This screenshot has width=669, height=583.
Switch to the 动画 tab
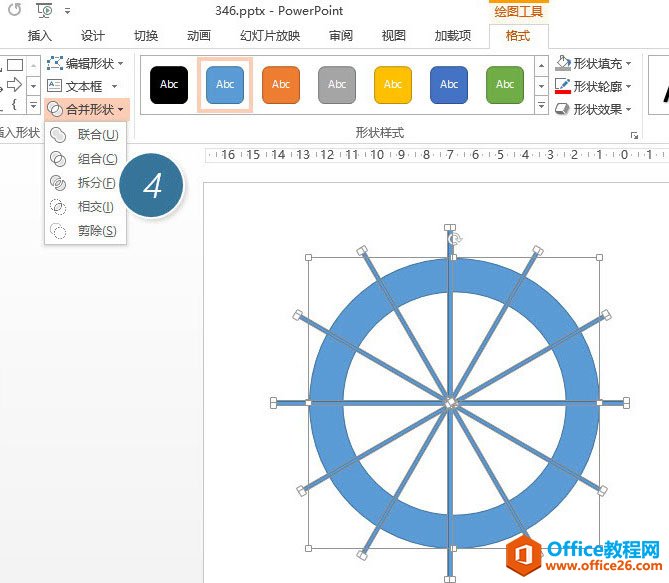tap(199, 36)
